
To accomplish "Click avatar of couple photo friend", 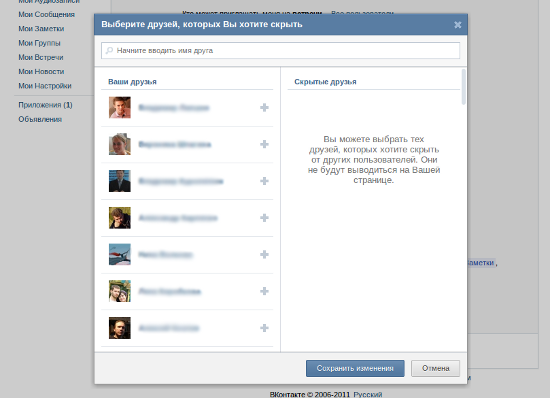I will [120, 291].
